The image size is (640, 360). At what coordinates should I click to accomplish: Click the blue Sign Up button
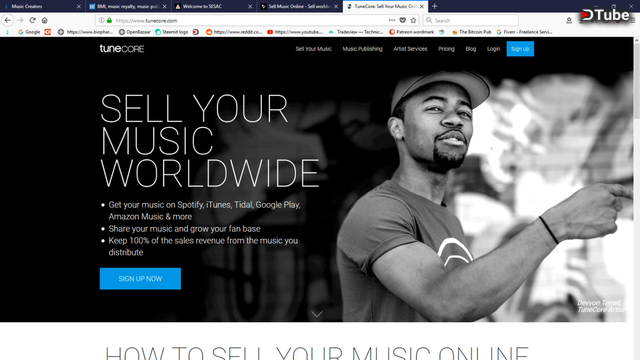point(520,49)
